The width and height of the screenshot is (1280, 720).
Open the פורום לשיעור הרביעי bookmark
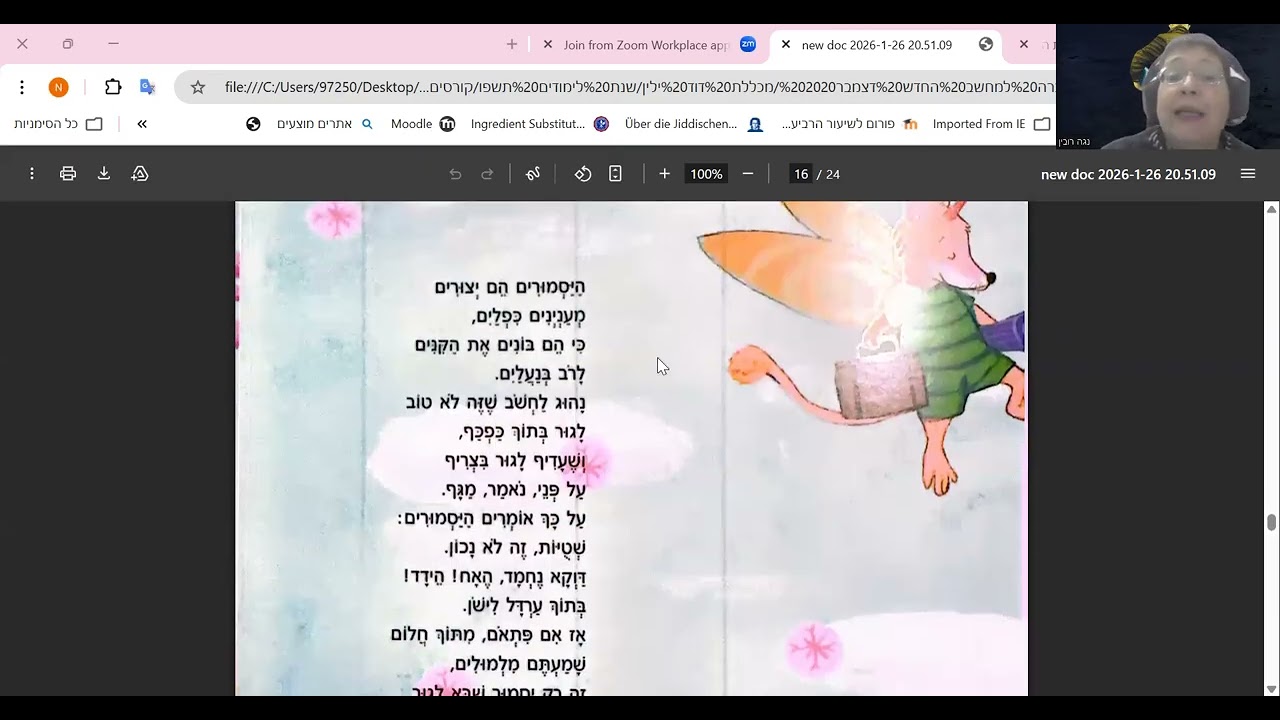(x=849, y=124)
